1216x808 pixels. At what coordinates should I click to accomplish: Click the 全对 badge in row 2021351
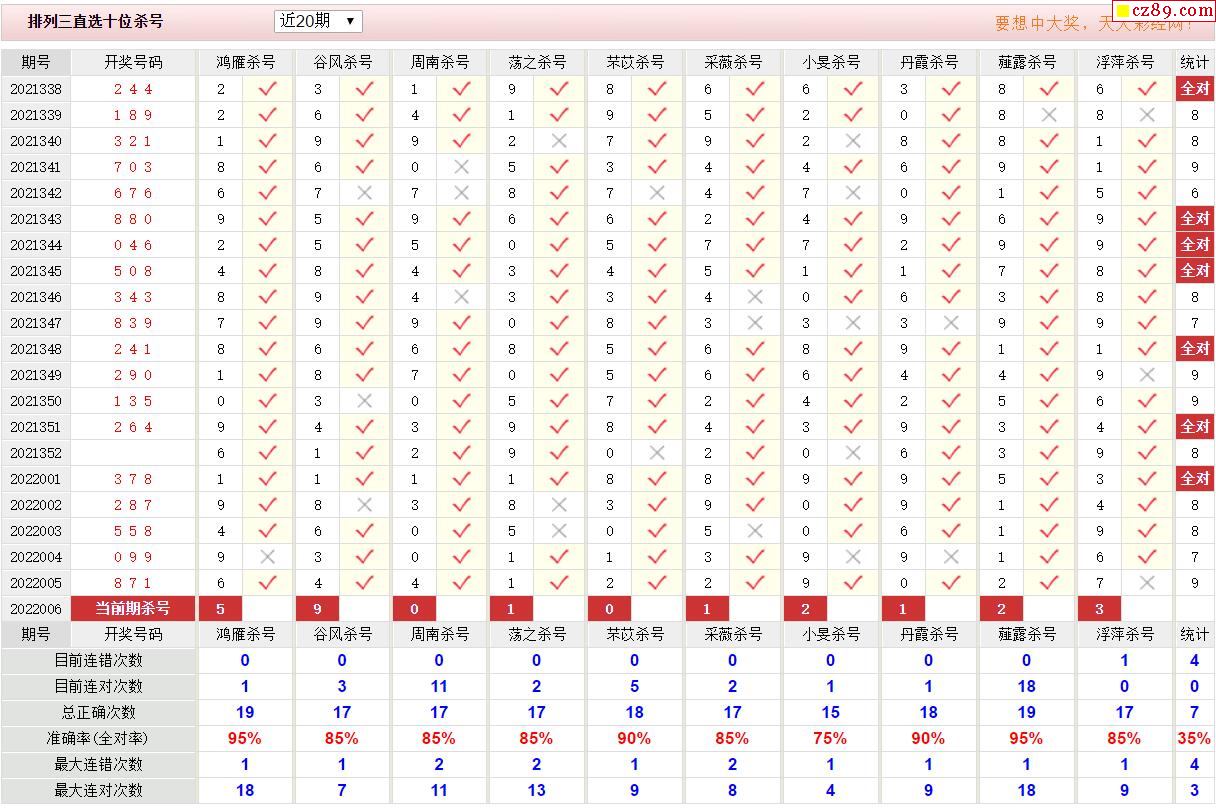point(1194,427)
